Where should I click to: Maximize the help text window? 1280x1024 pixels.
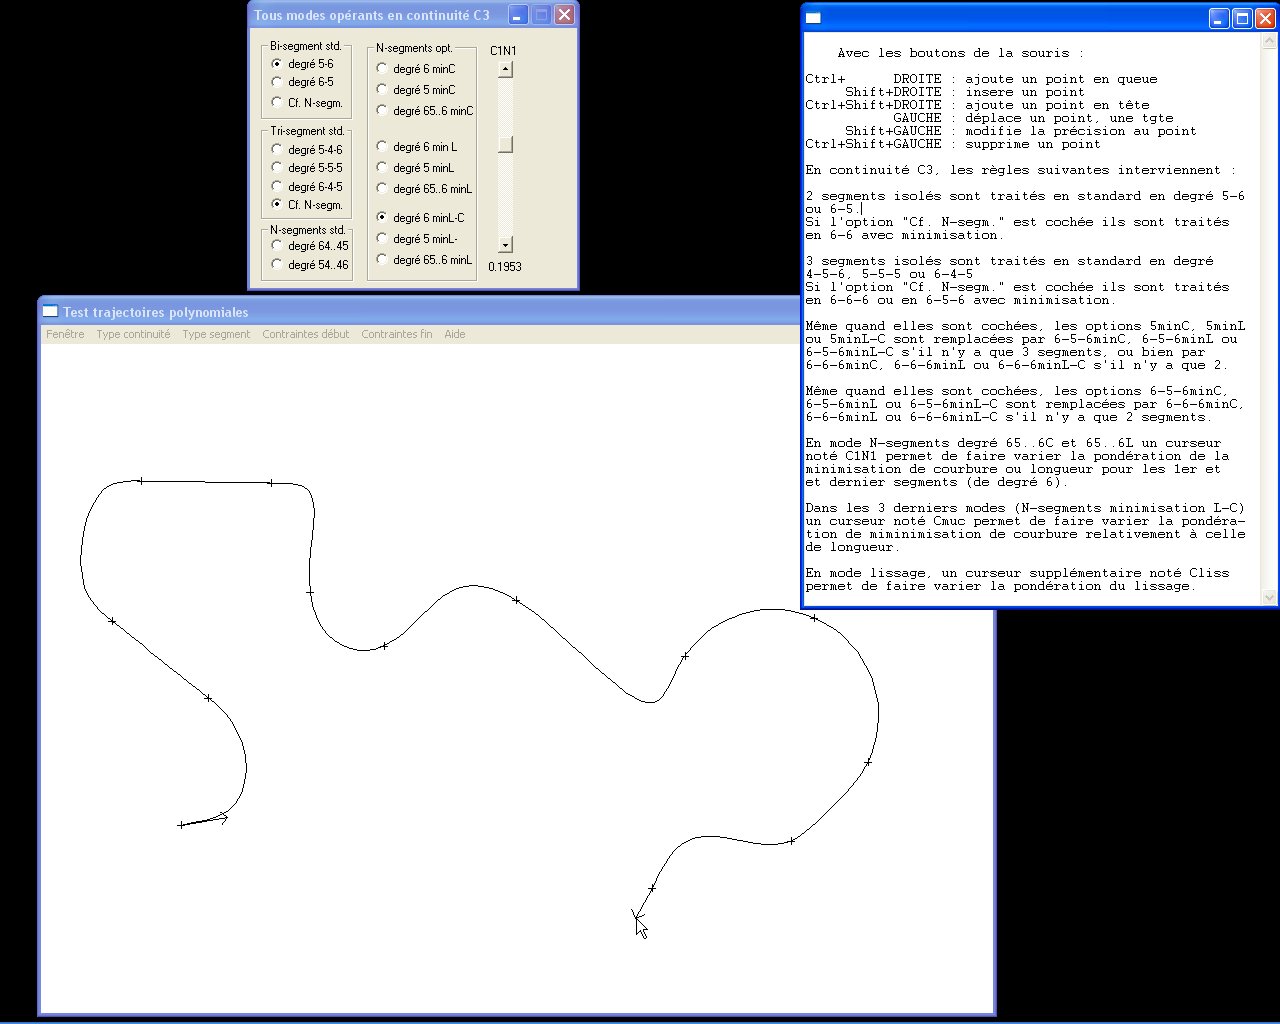pyautogui.click(x=1242, y=18)
